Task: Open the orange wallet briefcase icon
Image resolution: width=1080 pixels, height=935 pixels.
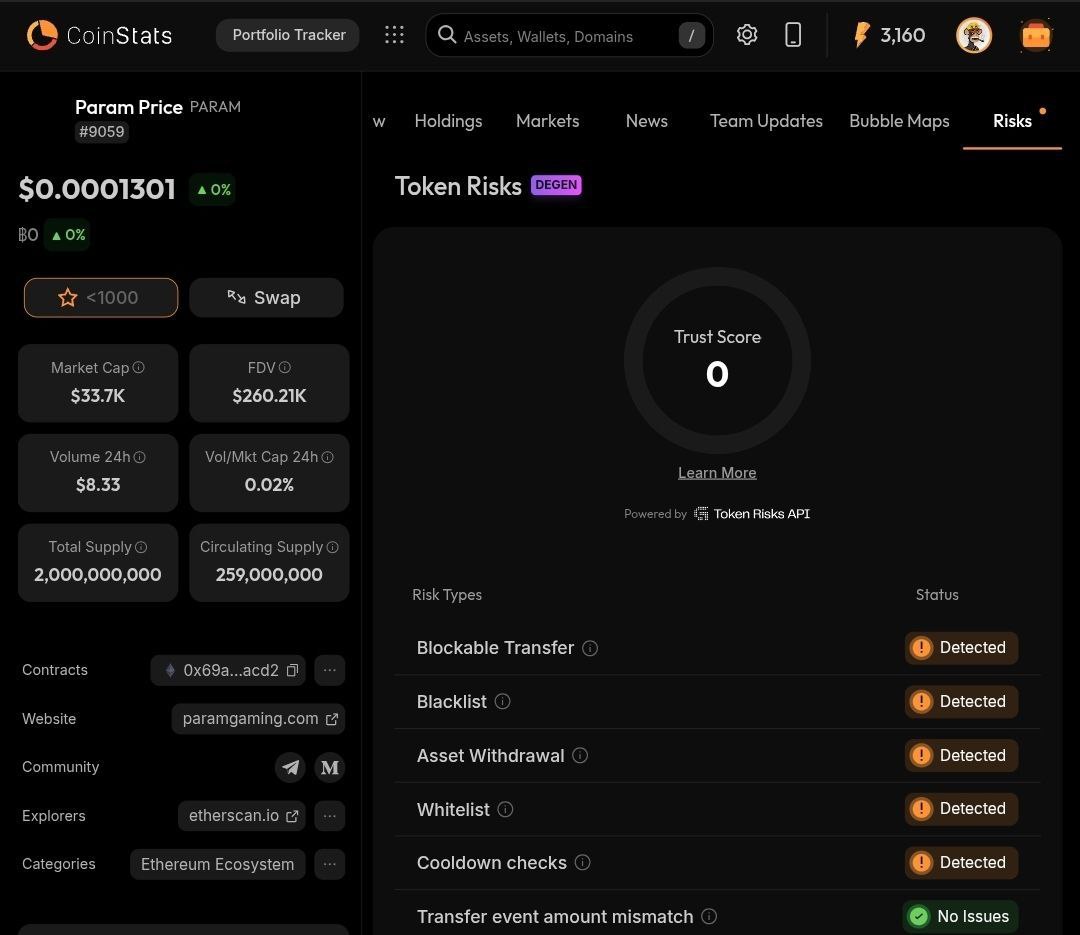Action: coord(1035,35)
